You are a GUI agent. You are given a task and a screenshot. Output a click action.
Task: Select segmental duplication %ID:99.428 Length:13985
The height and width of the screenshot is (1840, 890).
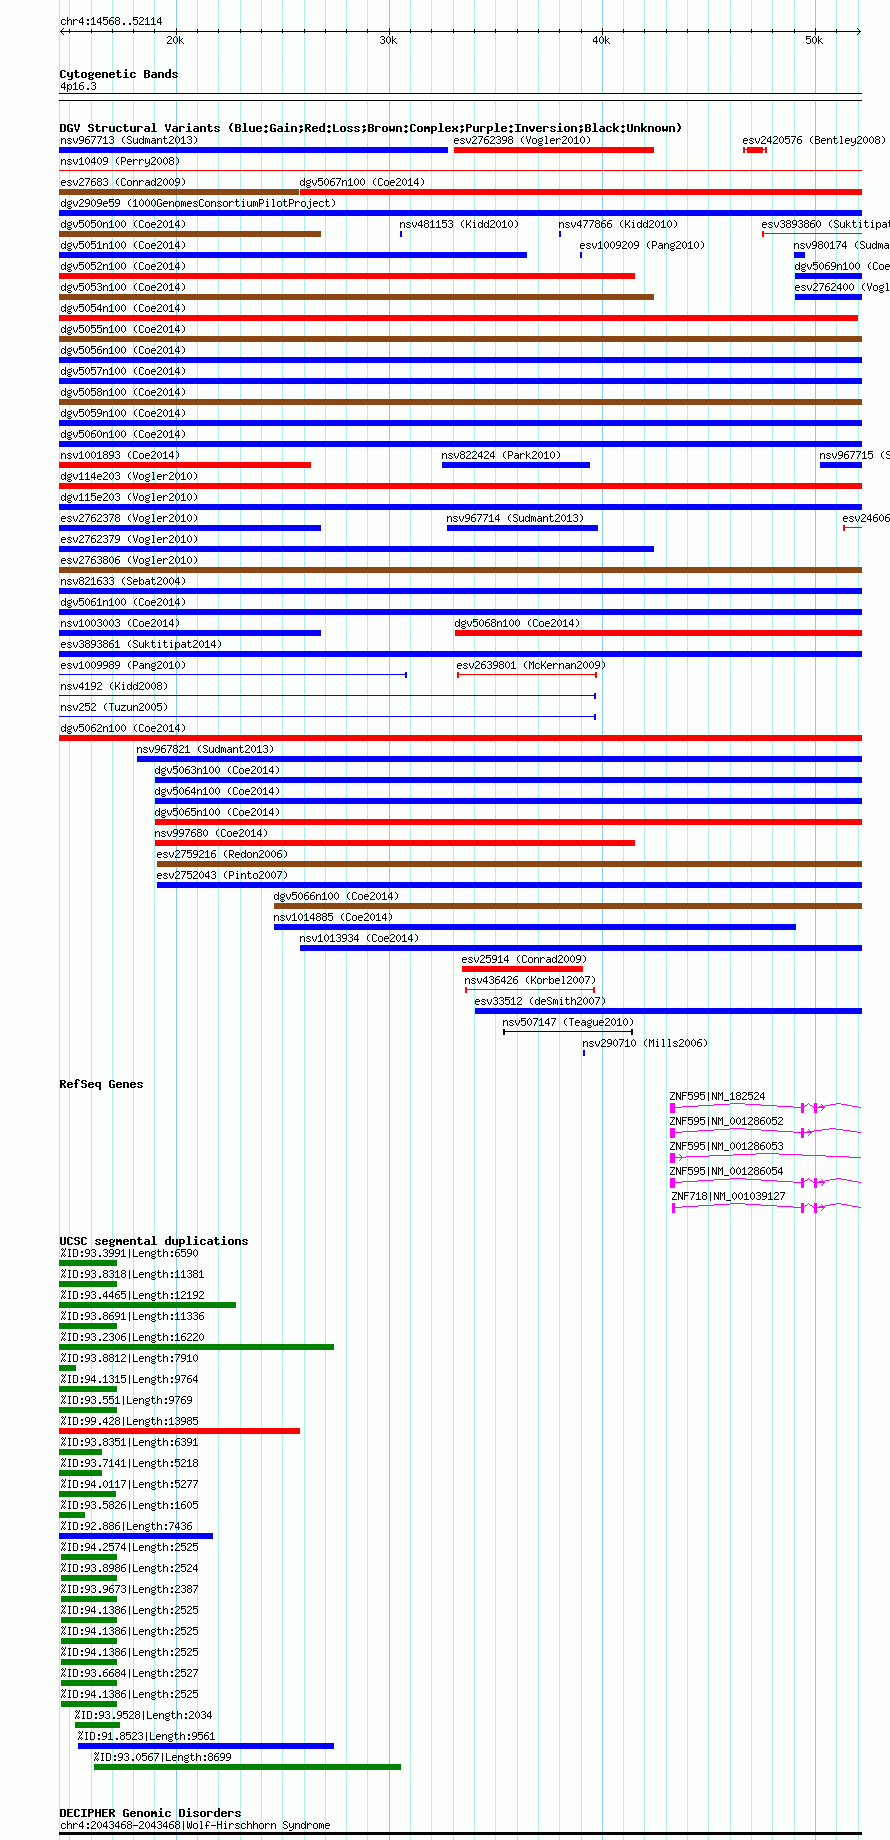point(180,1431)
